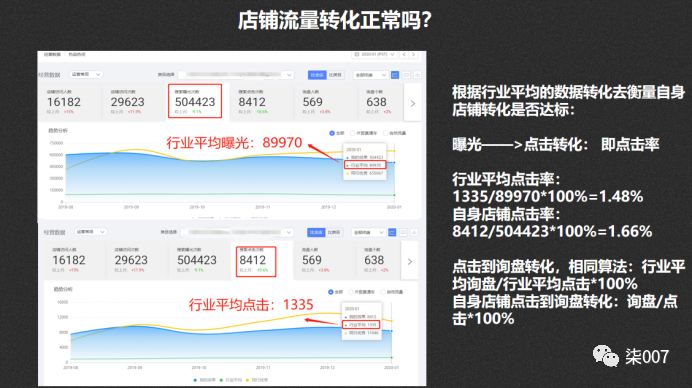Select the 569 inquiry card in clicks-chart panel
The height and width of the screenshot is (388, 692).
tap(324, 260)
